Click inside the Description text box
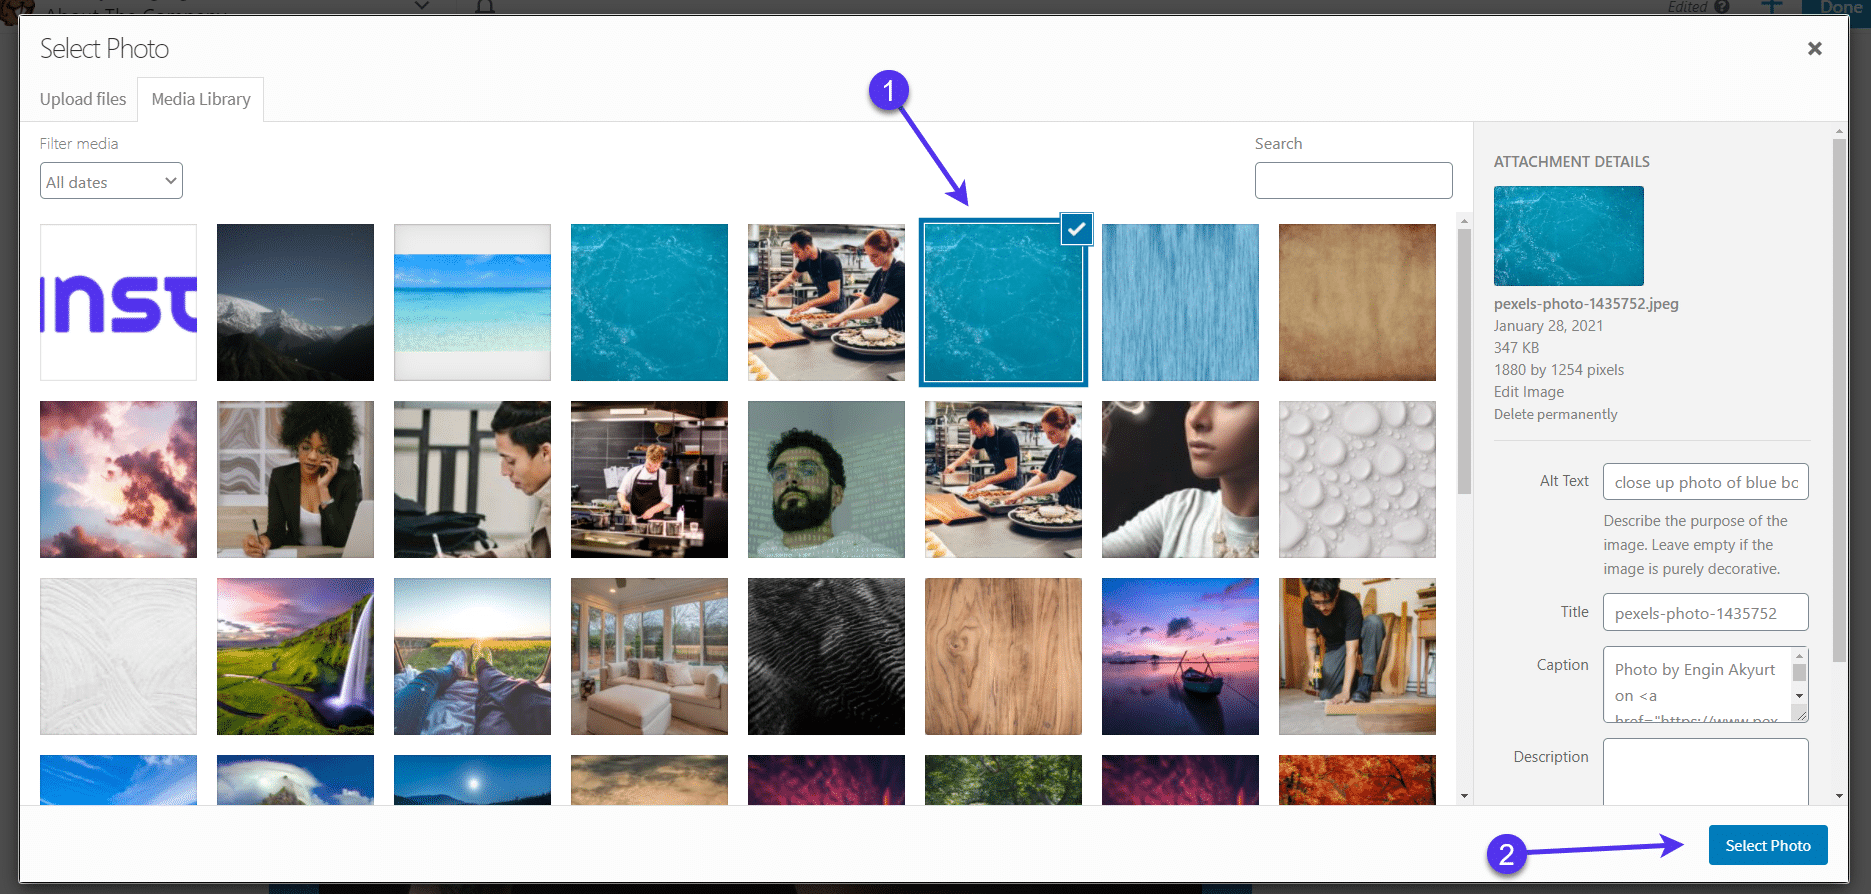Viewport: 1871px width, 894px height. click(1705, 770)
